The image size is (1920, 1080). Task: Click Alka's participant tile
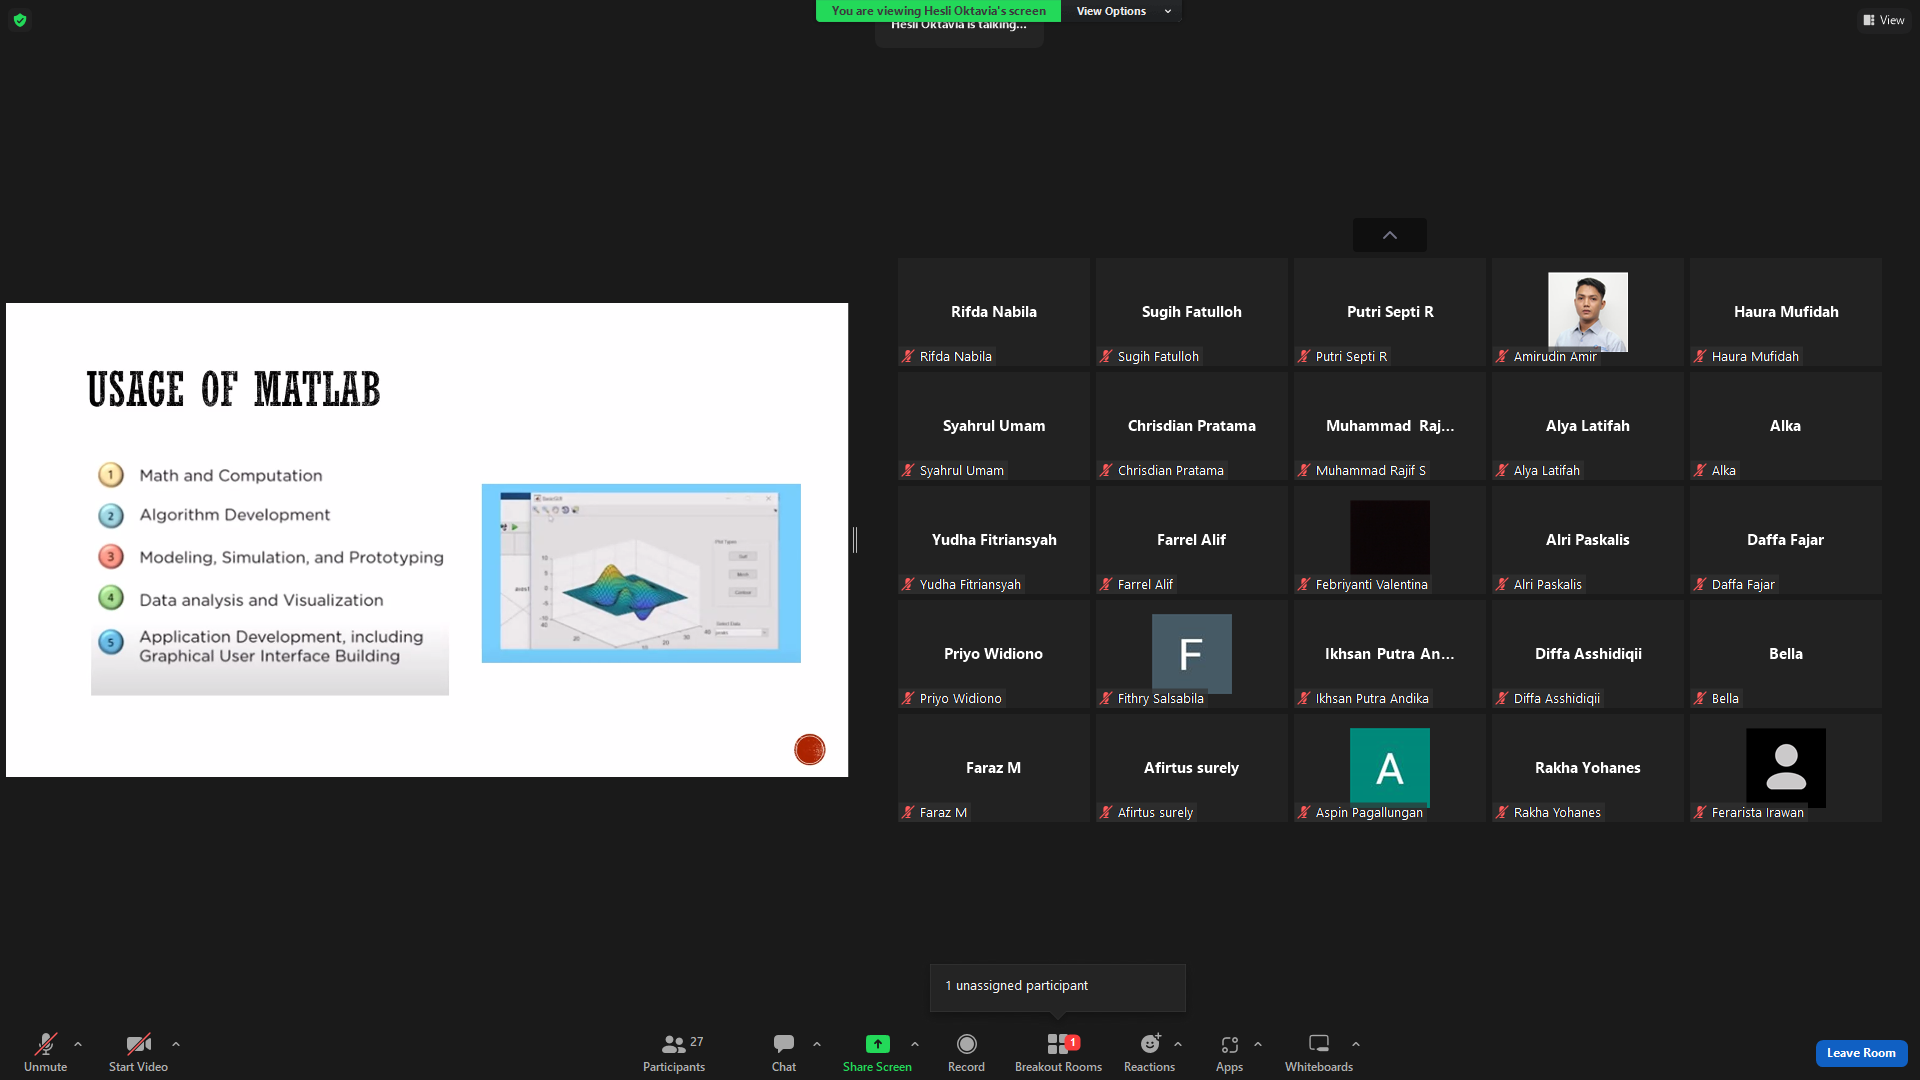coord(1786,426)
